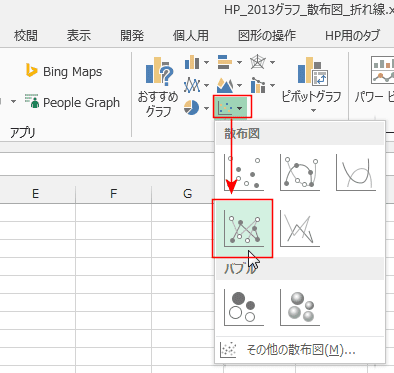
Task: Click その他の散布図(M)... menu entry
Action: pos(300,350)
